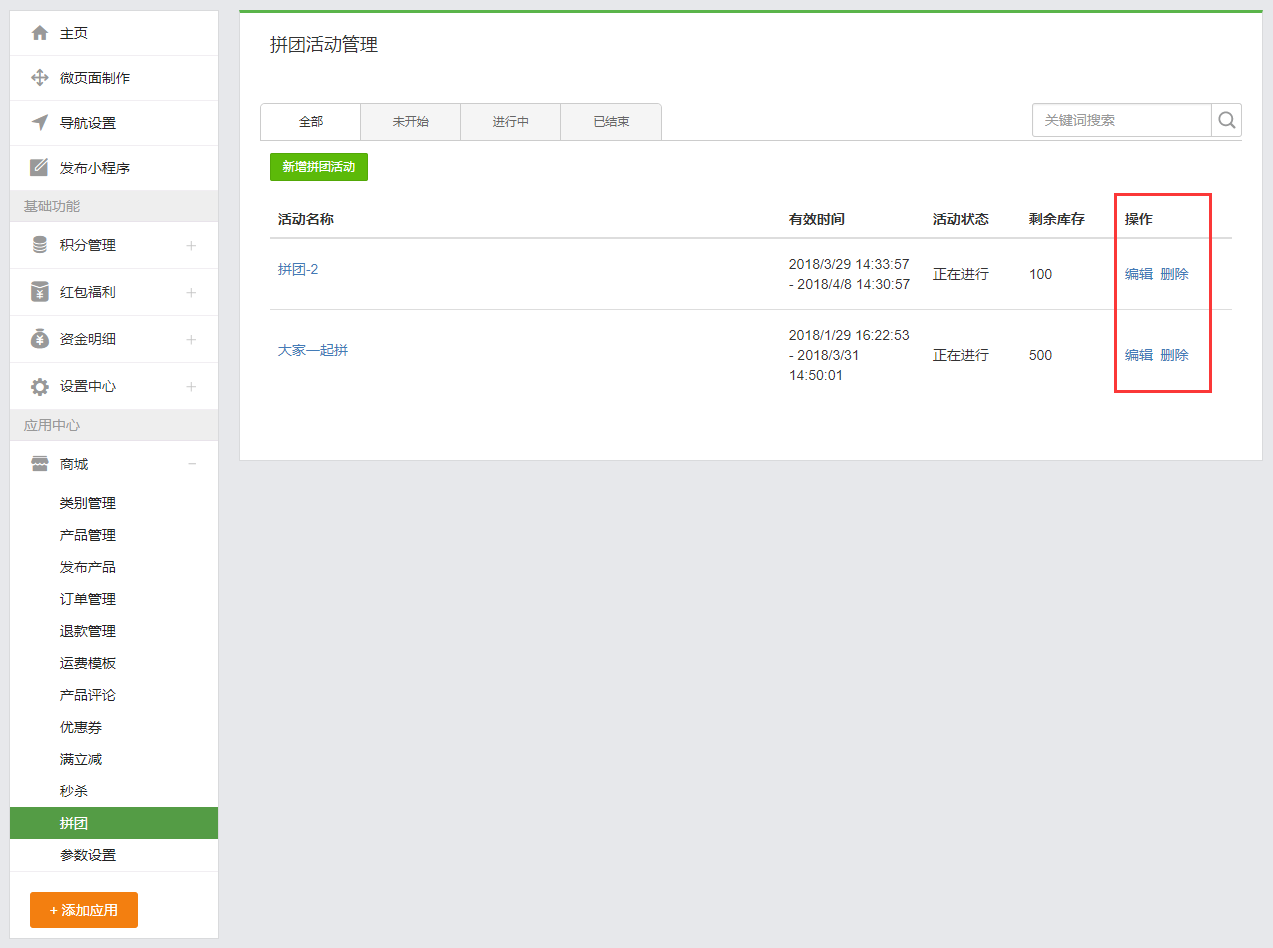The width and height of the screenshot is (1273, 948).
Task: Click the 发布小程序 edit icon
Action: (40, 168)
